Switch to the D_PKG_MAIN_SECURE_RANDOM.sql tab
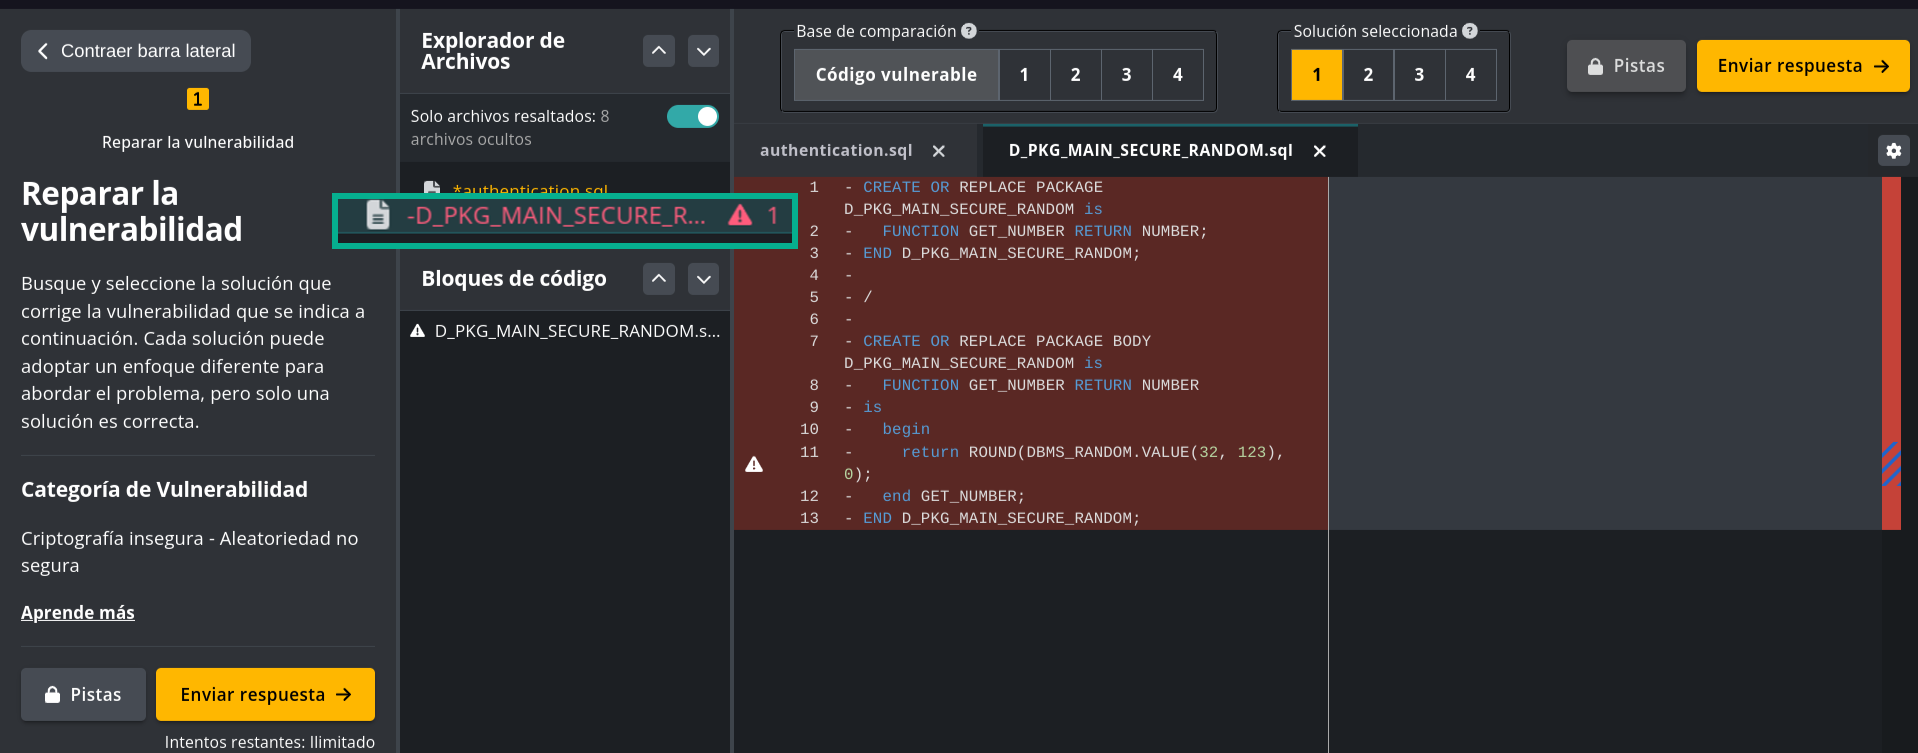This screenshot has width=1918, height=753. click(1150, 151)
